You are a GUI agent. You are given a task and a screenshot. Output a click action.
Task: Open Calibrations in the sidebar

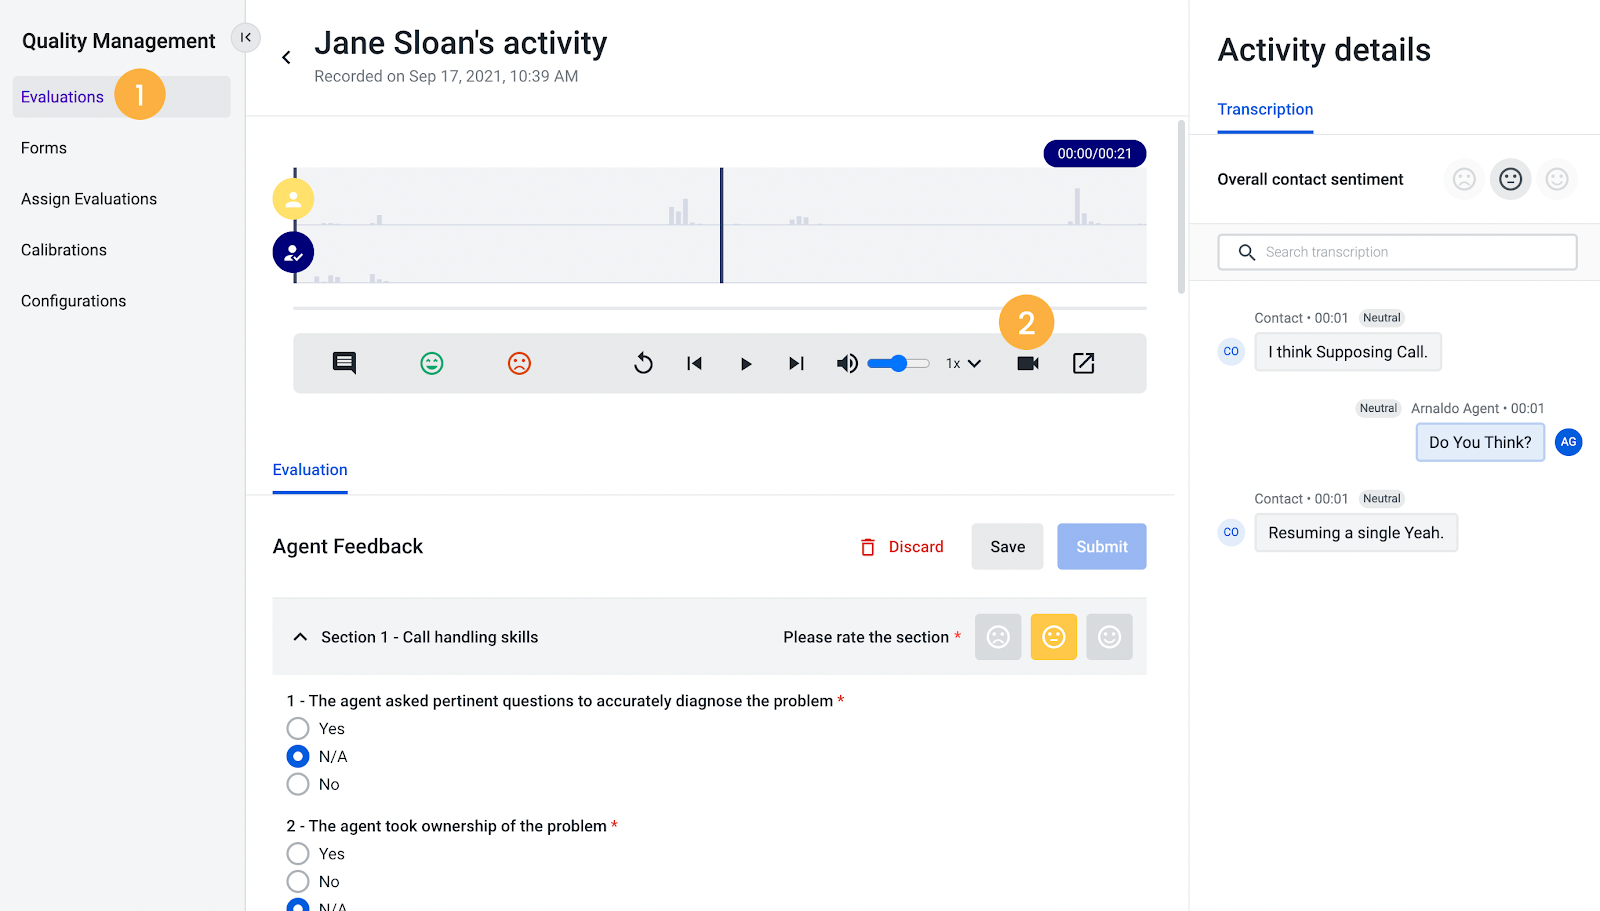coord(64,250)
